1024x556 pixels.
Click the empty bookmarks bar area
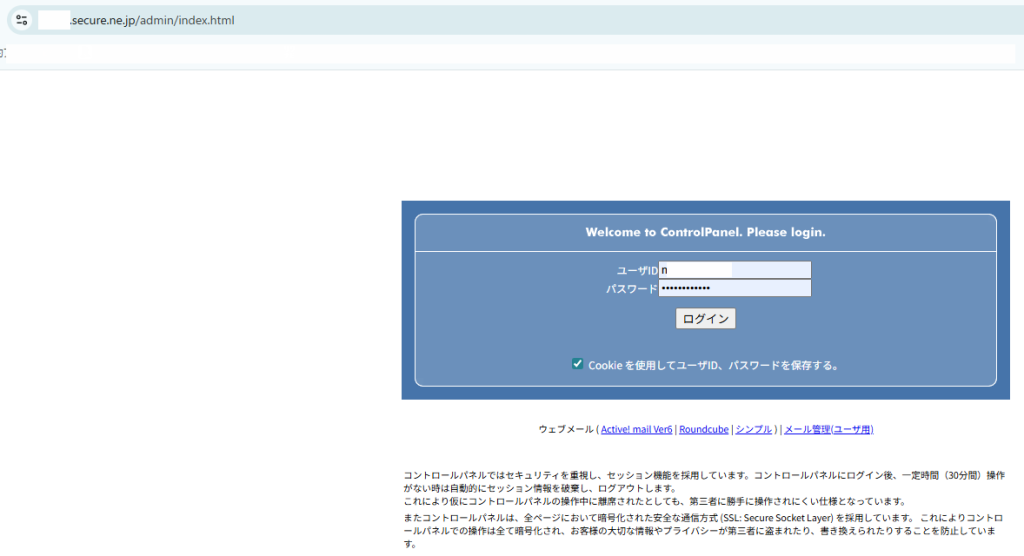500,53
